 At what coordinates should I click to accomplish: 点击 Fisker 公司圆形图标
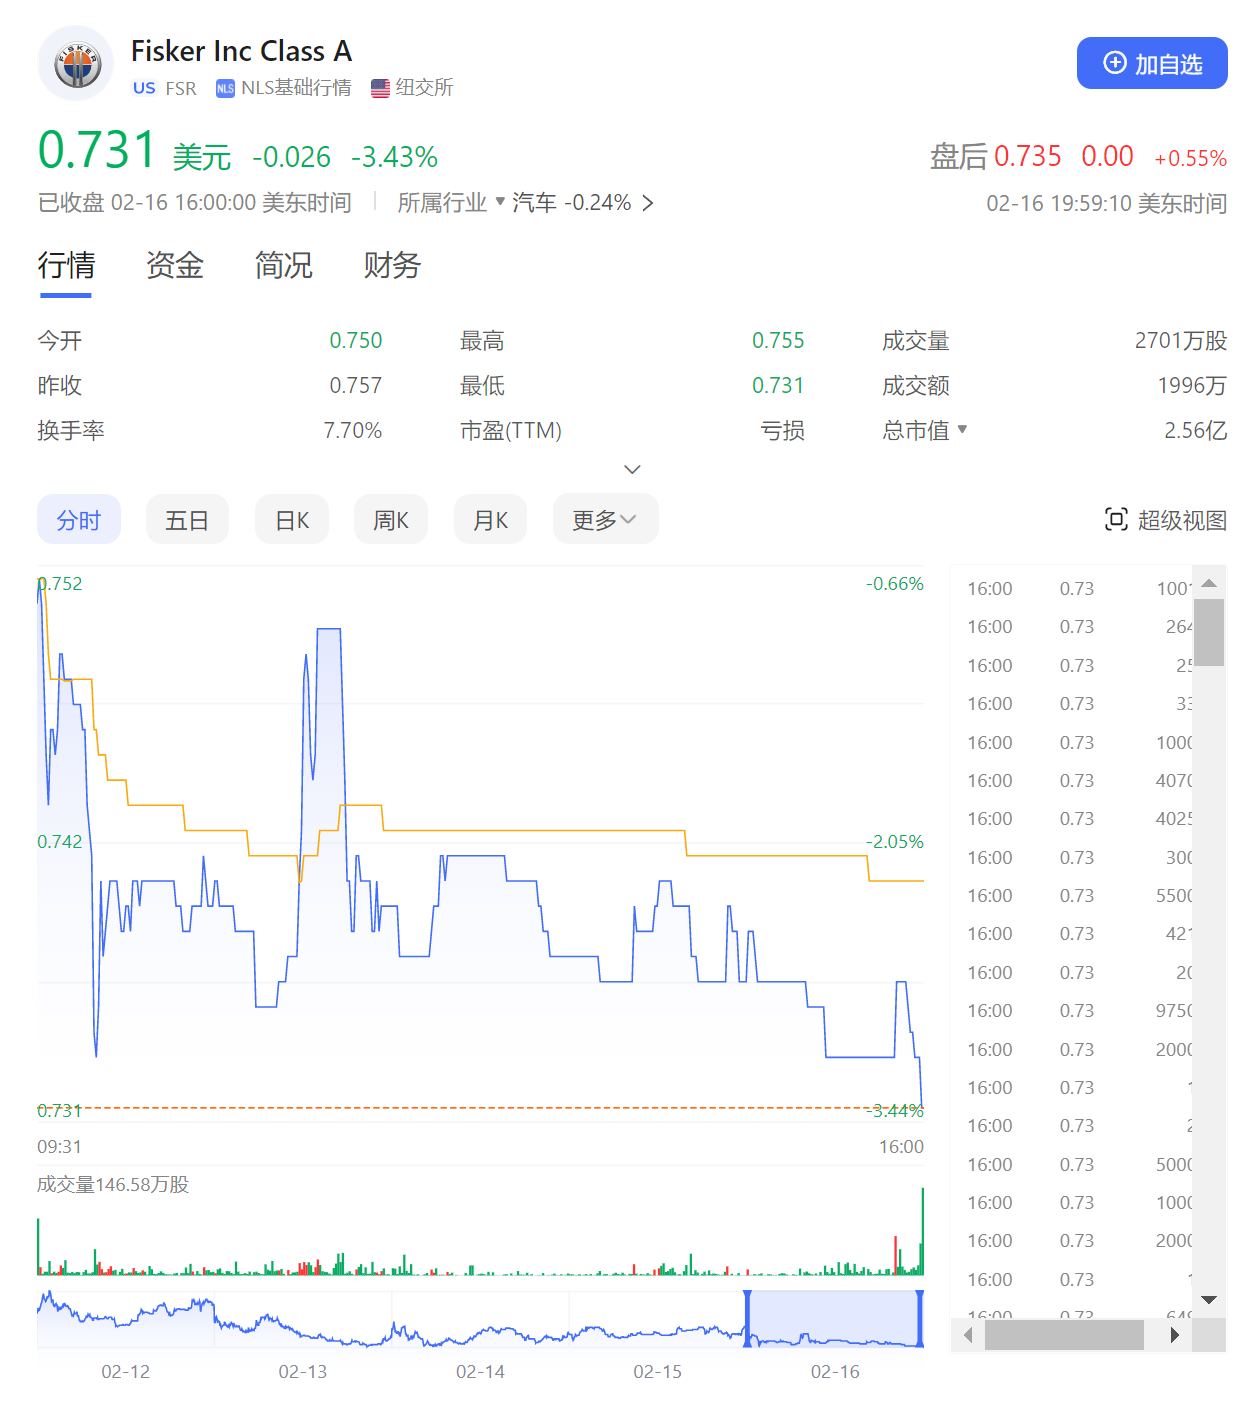[x=76, y=62]
